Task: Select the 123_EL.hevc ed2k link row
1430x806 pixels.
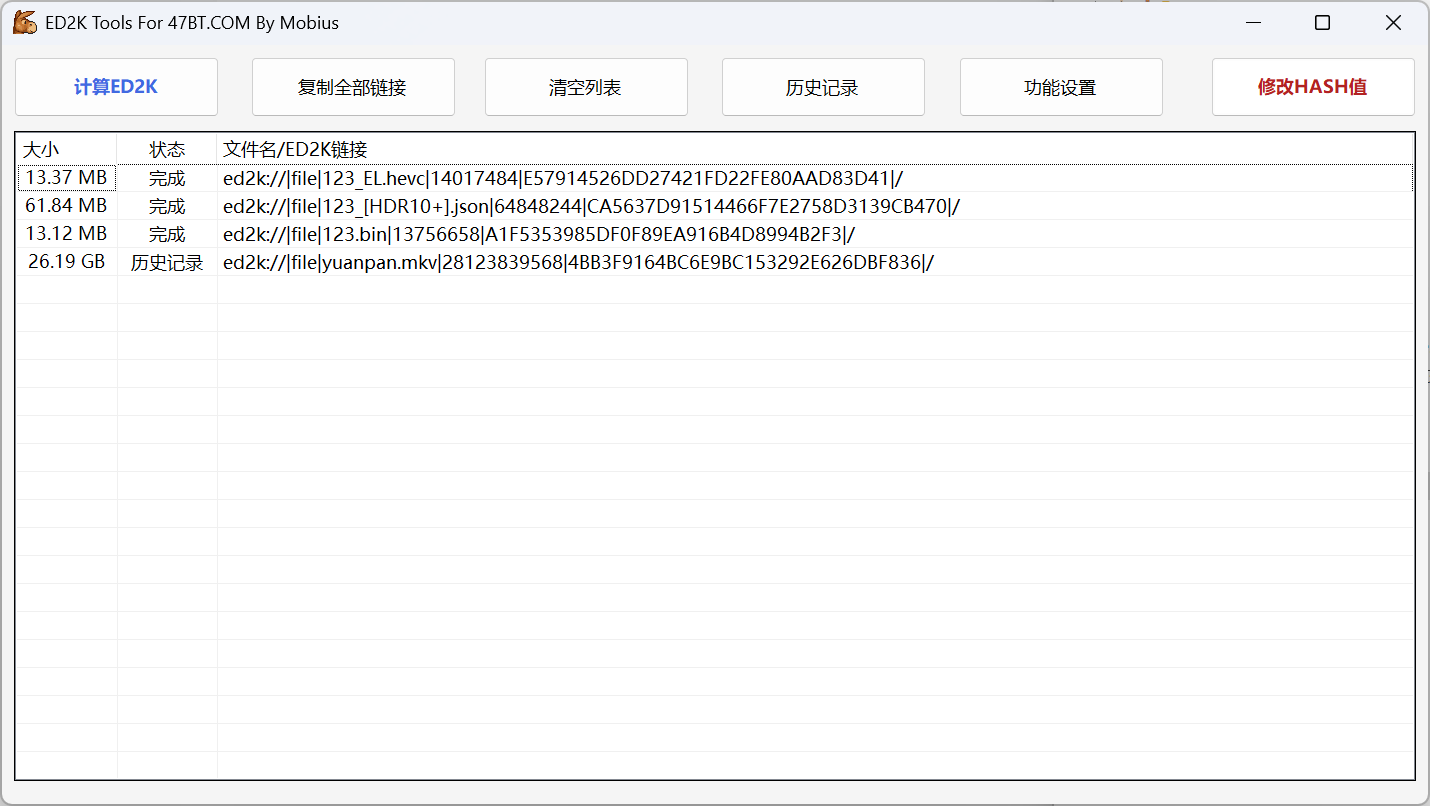Action: [x=562, y=179]
